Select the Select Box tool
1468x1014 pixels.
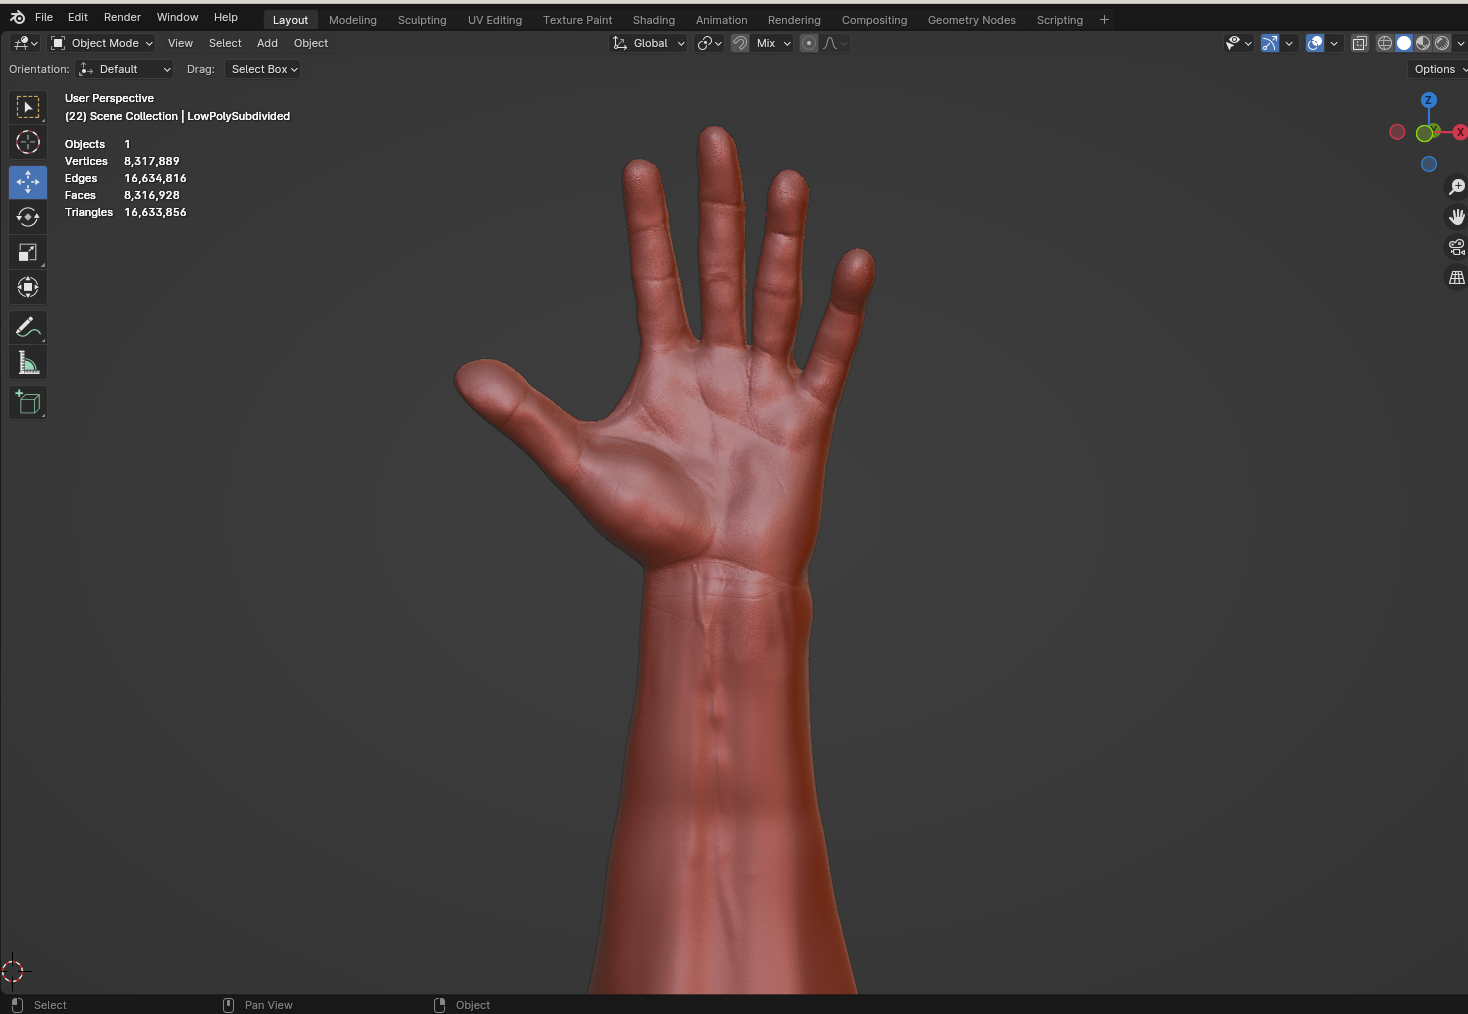(x=28, y=107)
